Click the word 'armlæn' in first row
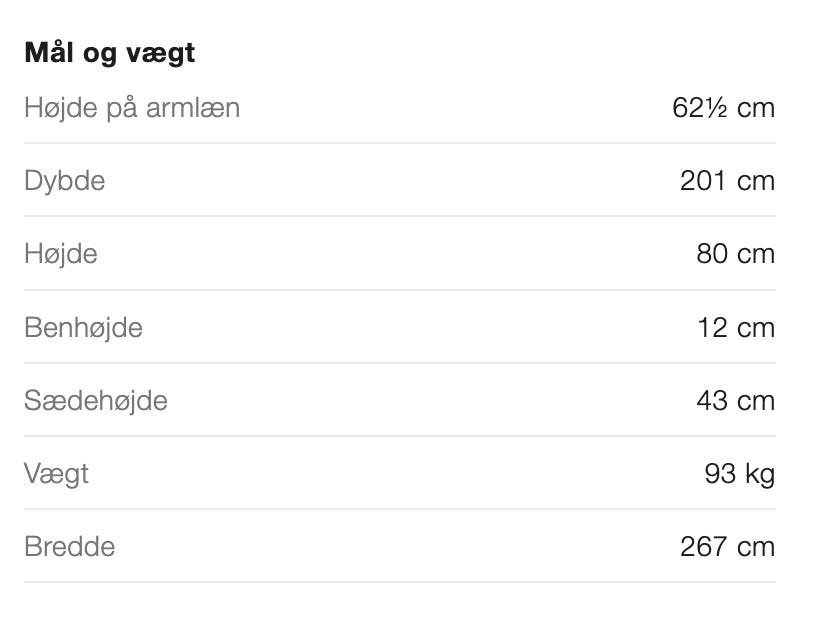Screen dimensions: 816x630 [193, 108]
